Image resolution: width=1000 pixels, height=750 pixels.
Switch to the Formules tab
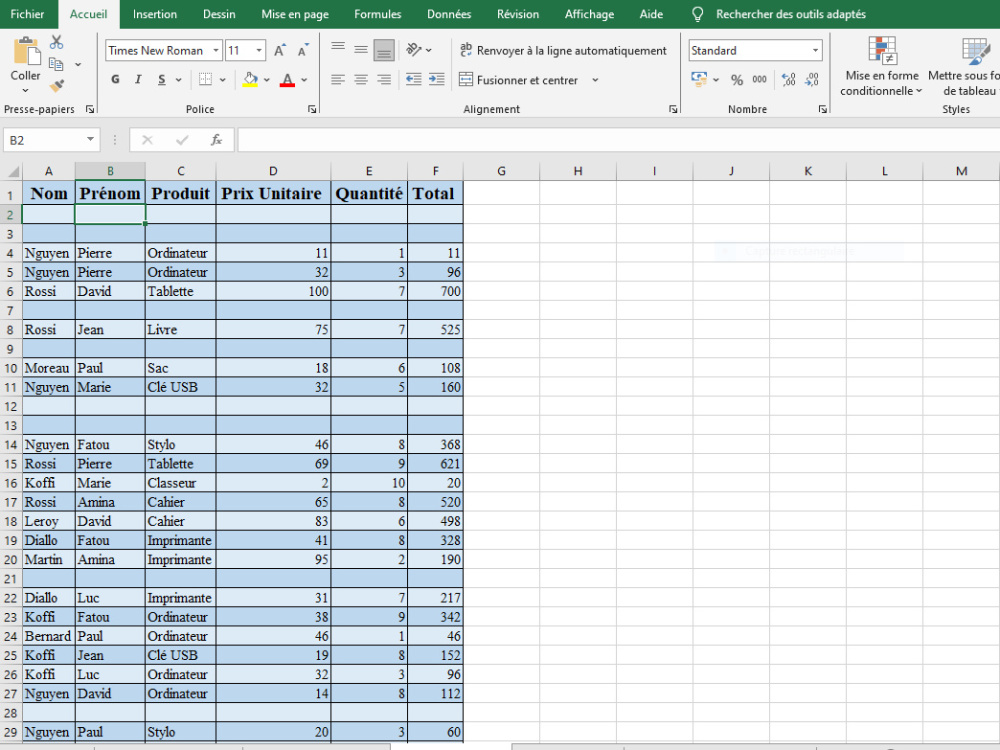tap(378, 14)
